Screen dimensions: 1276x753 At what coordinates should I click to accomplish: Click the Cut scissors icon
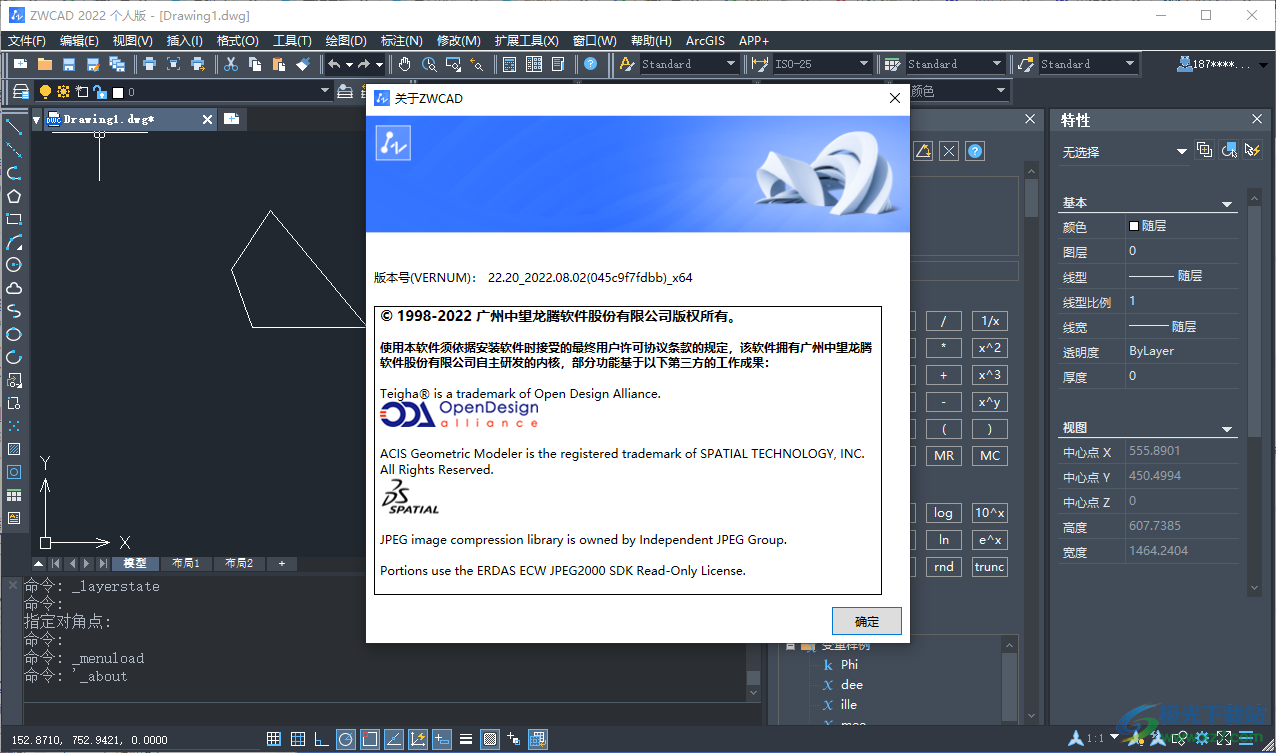231,64
